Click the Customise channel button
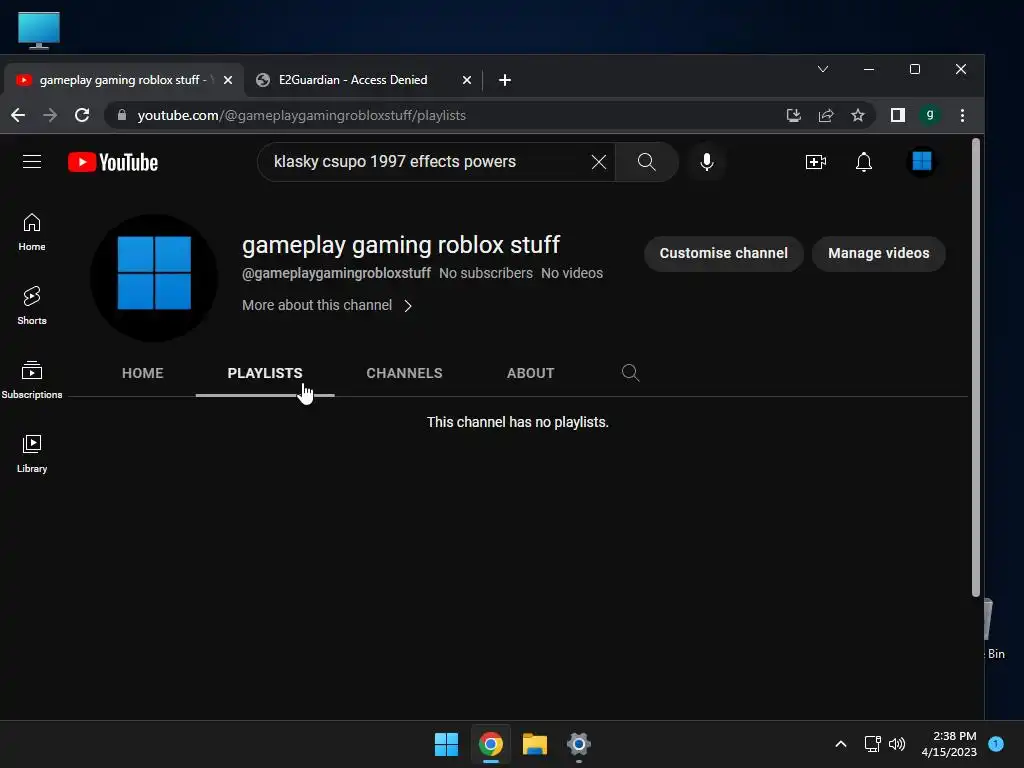1024x768 pixels. (x=723, y=253)
